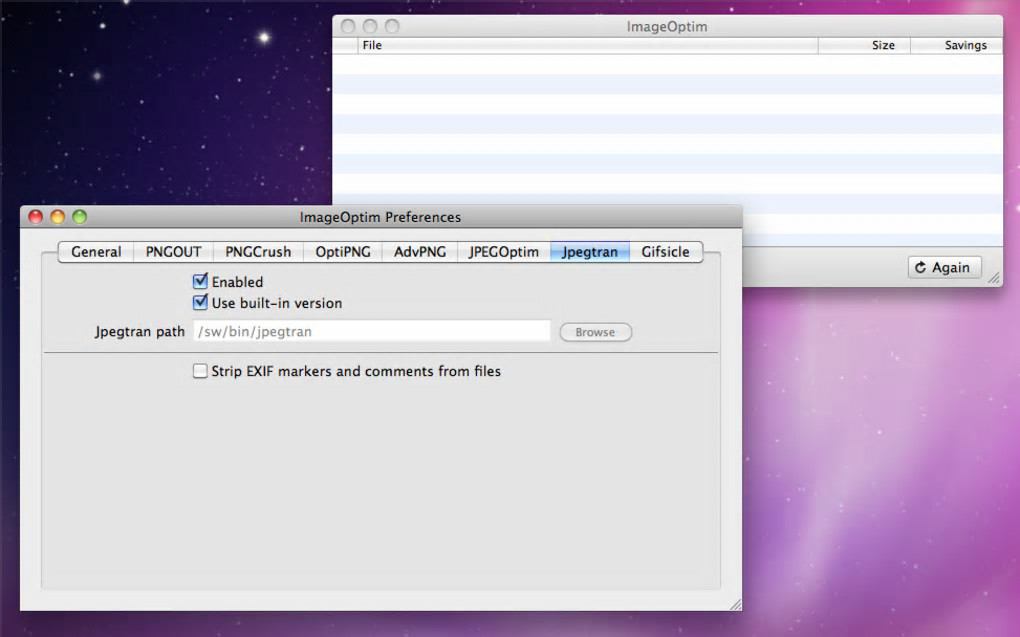Viewport: 1020px width, 637px height.
Task: Minimize Preferences with the yellow button
Action: (x=58, y=217)
